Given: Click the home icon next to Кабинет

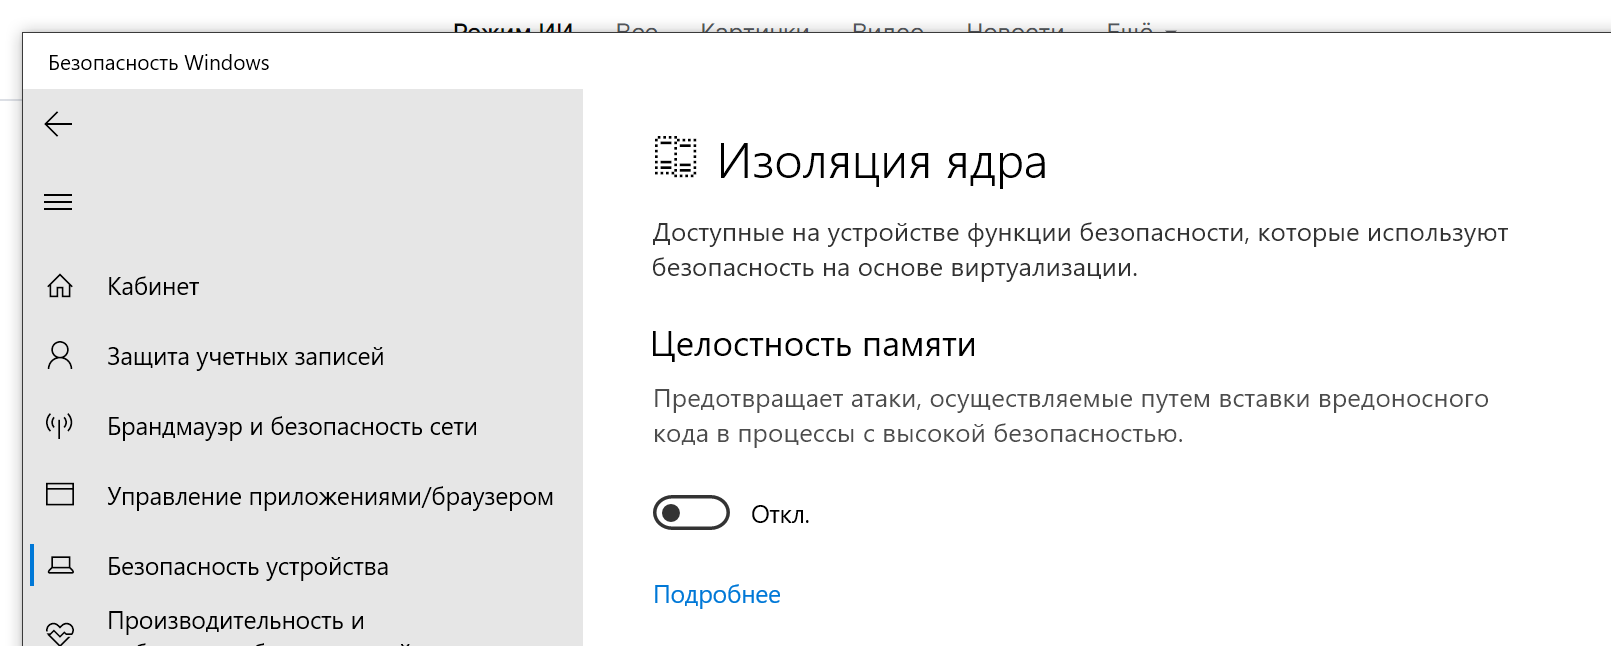Looking at the screenshot, I should pos(60,286).
